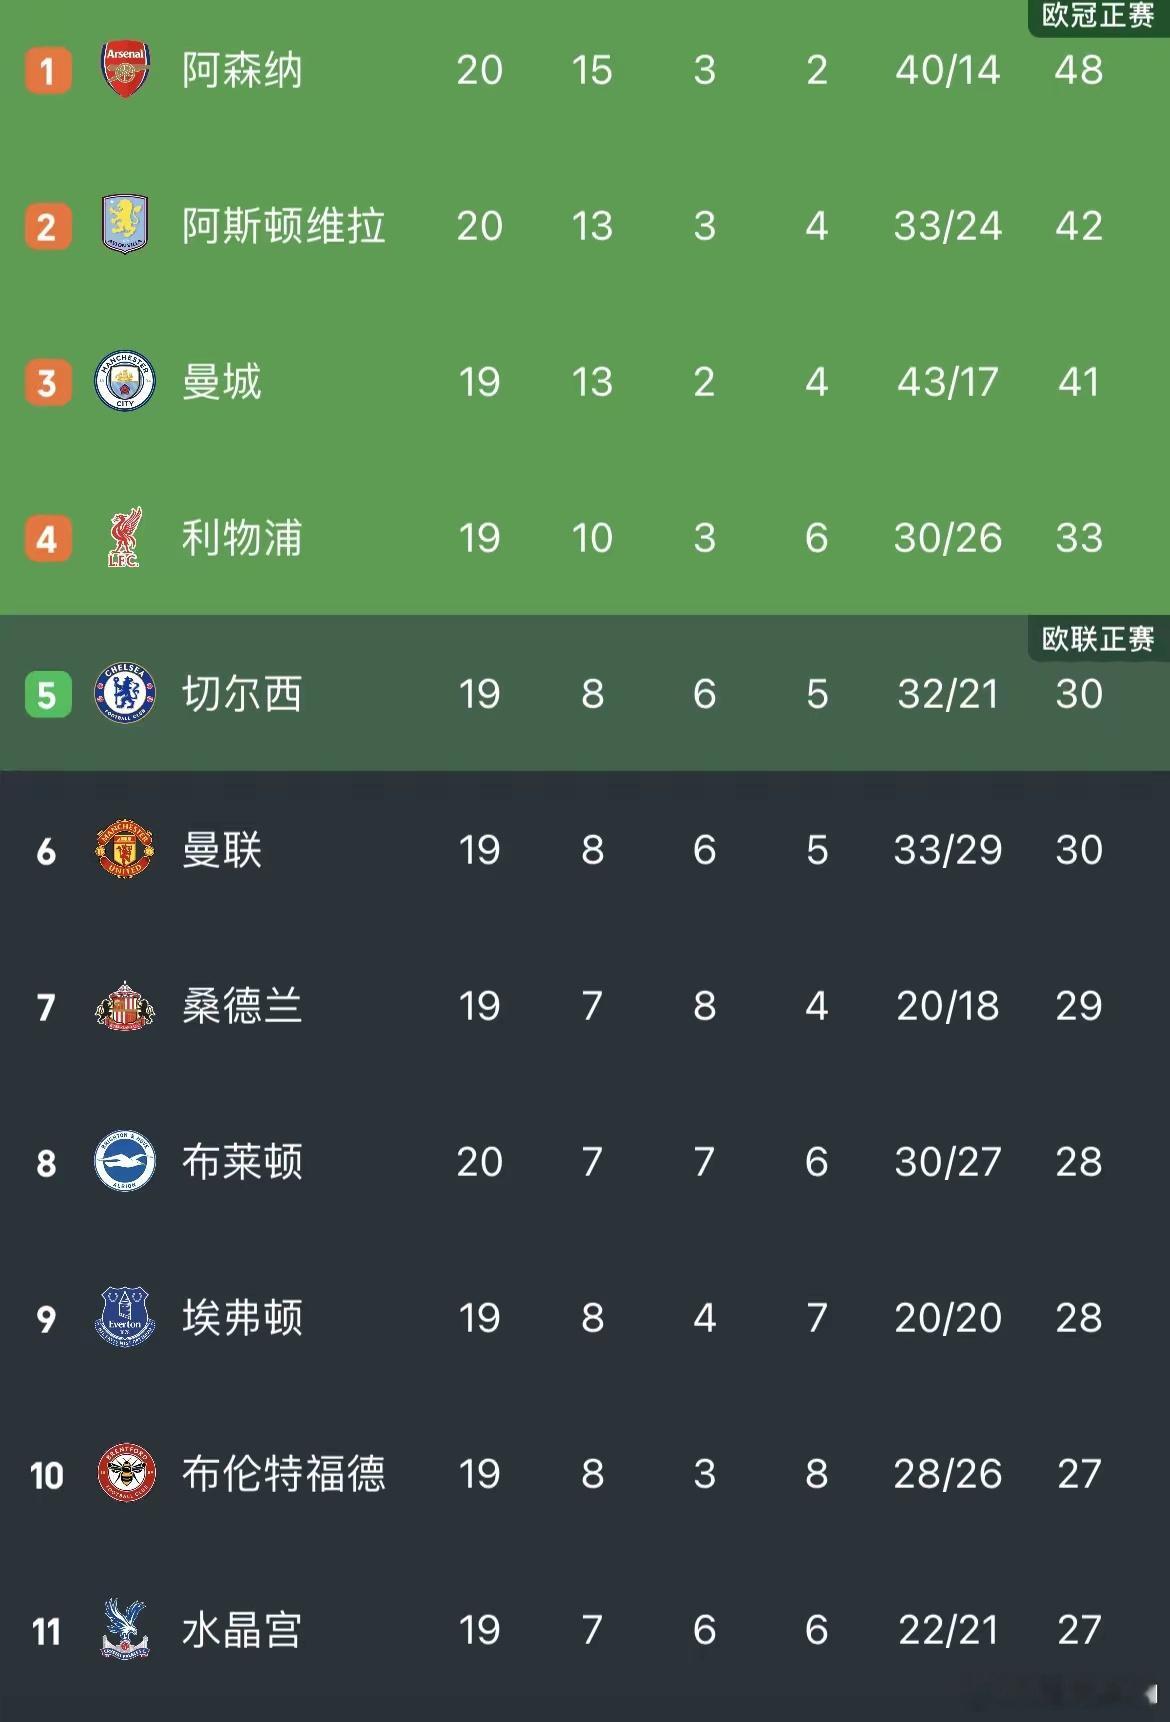The height and width of the screenshot is (1722, 1170).
Task: Open the Arsenal club crest
Action: click(125, 70)
